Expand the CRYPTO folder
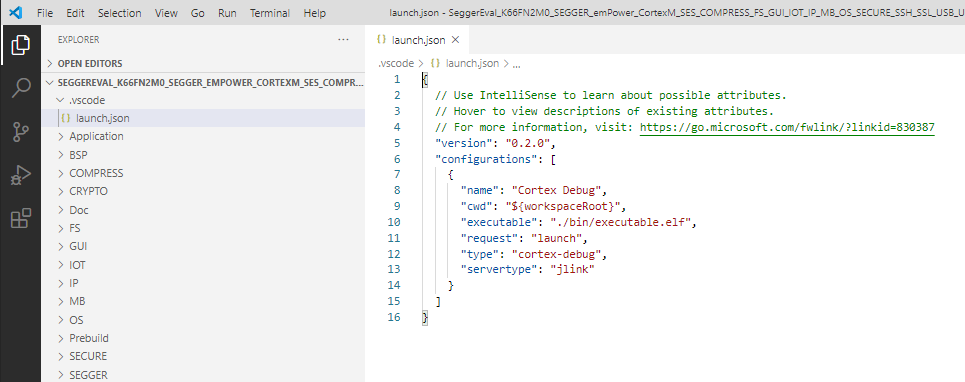 [203, 191]
